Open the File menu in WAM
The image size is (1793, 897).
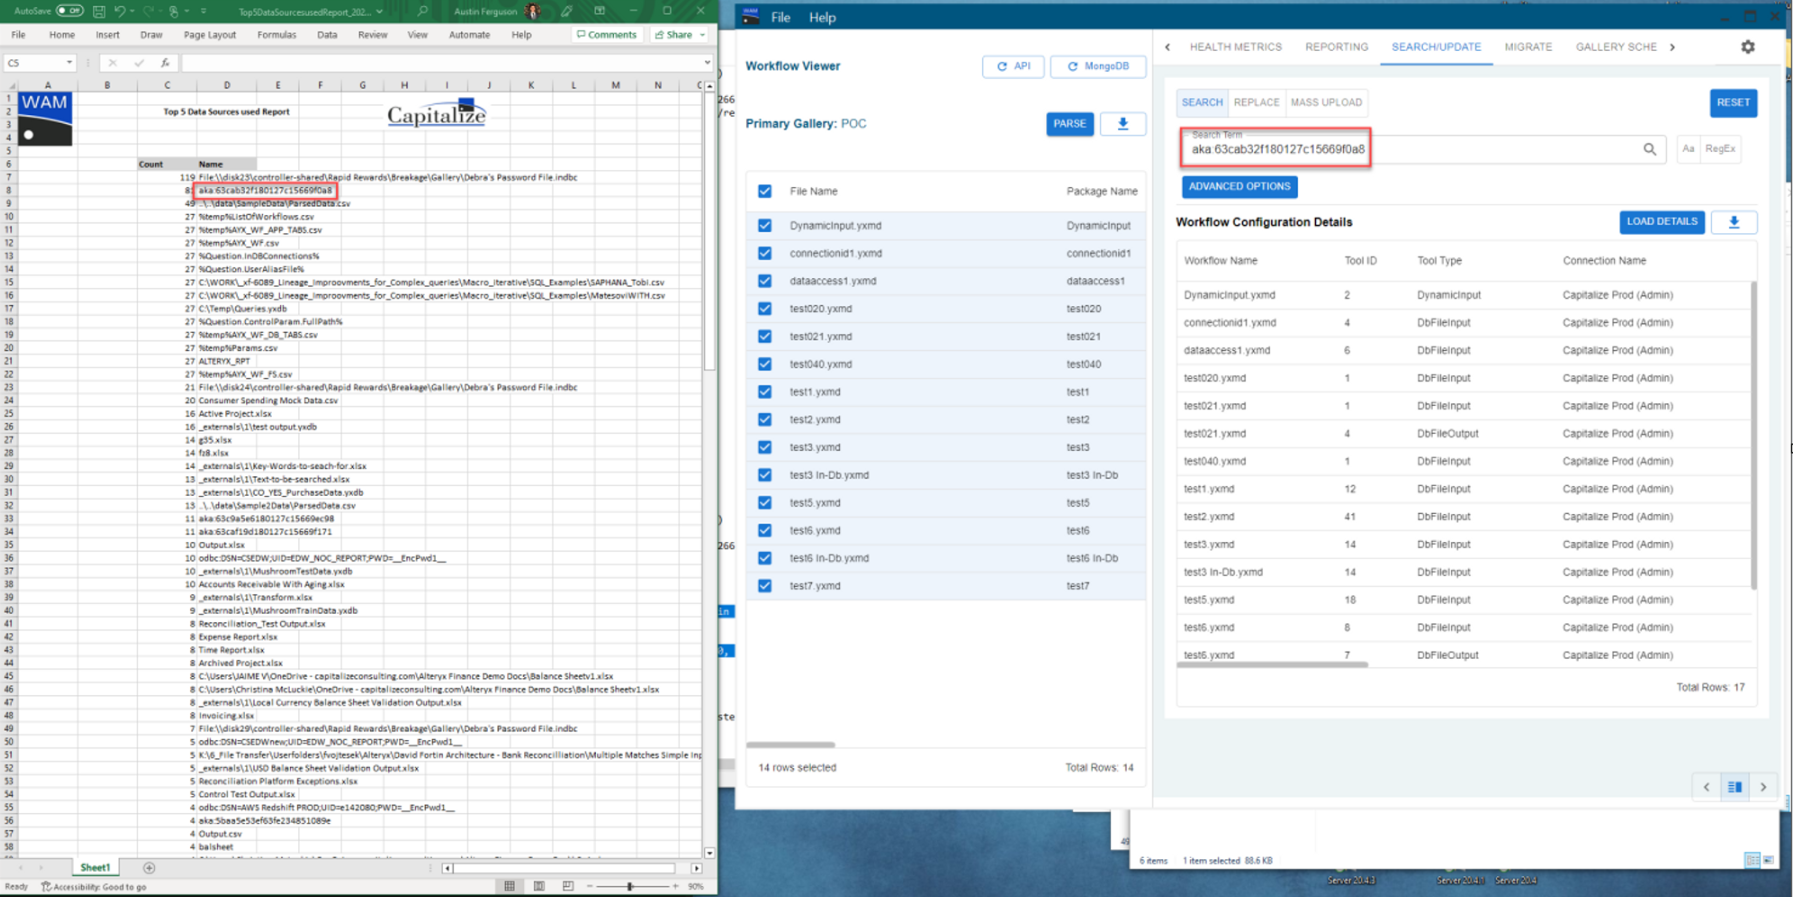point(781,17)
